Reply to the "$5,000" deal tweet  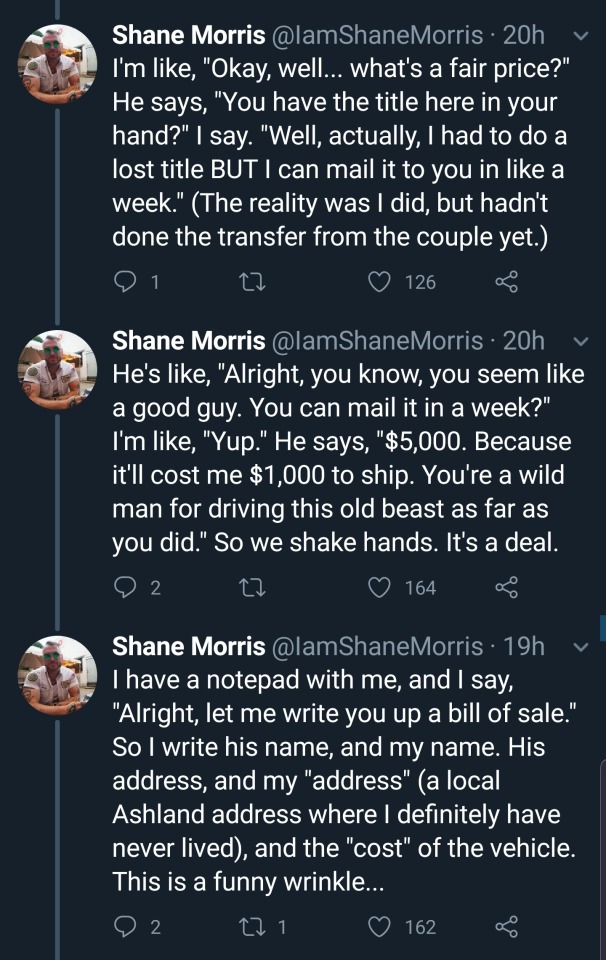124,588
